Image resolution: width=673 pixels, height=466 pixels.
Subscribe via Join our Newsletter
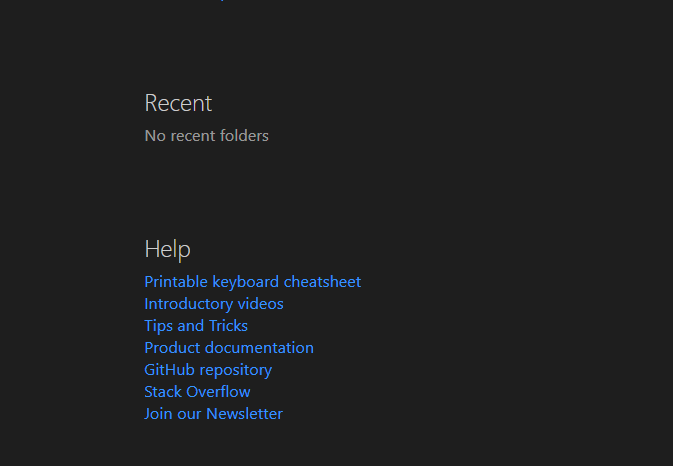coord(213,414)
